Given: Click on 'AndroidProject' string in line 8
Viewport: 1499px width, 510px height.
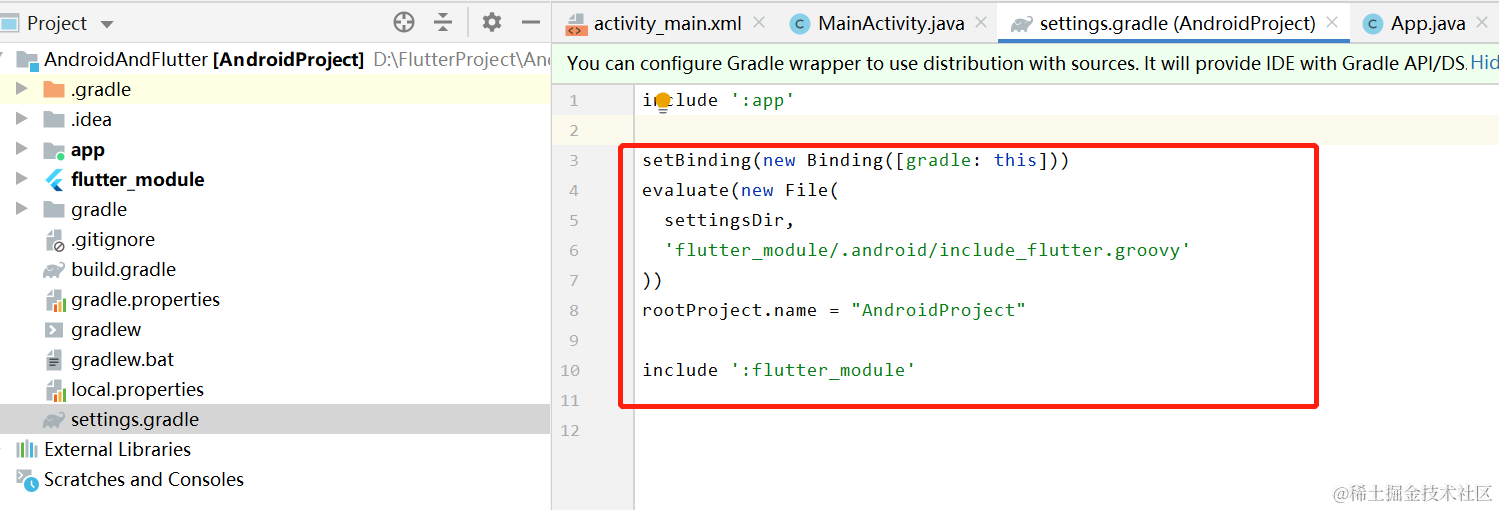Looking at the screenshot, I should (x=938, y=310).
